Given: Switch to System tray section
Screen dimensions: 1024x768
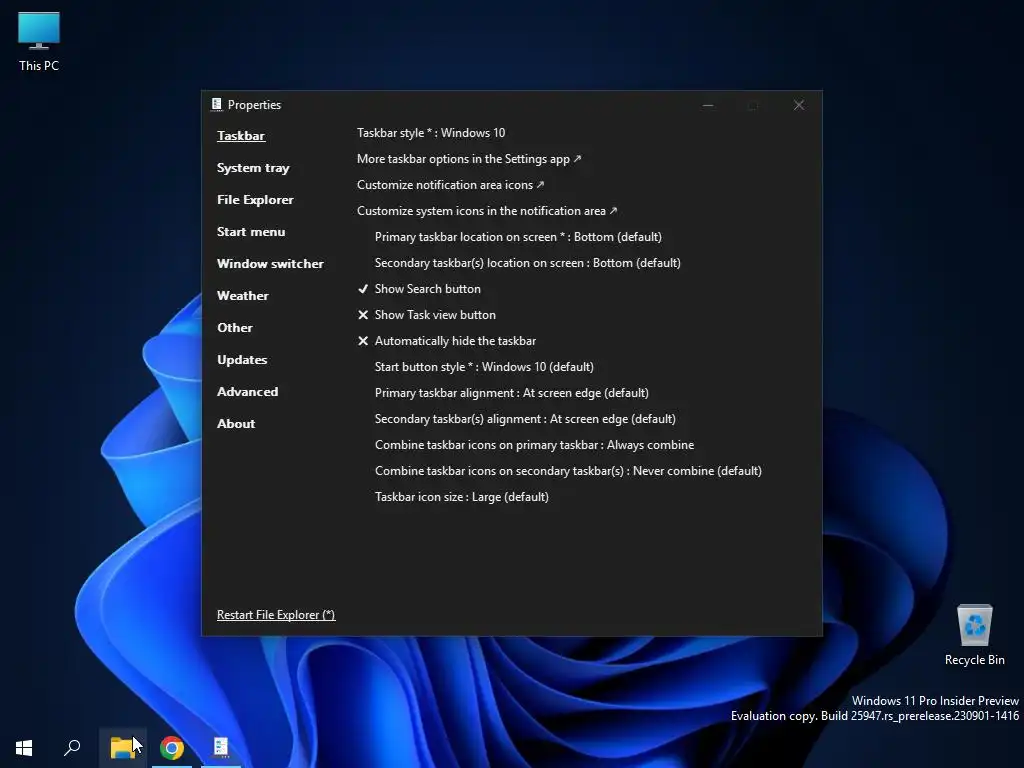Looking at the screenshot, I should 253,168.
